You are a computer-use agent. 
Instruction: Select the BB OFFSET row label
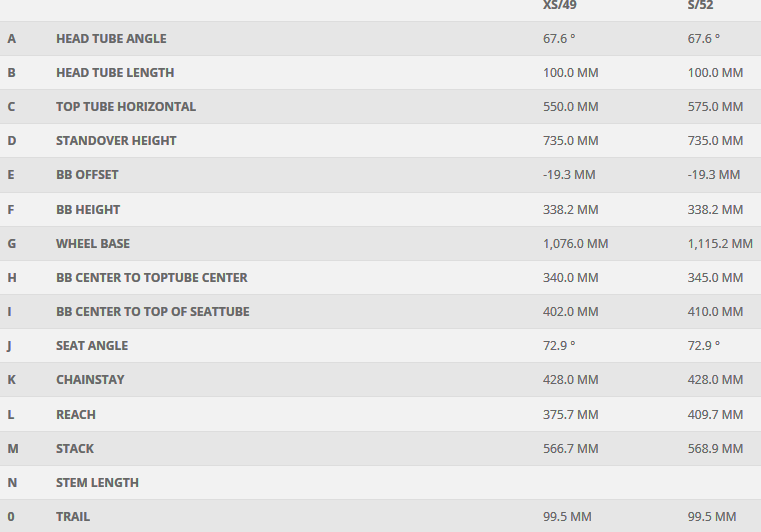(x=87, y=175)
